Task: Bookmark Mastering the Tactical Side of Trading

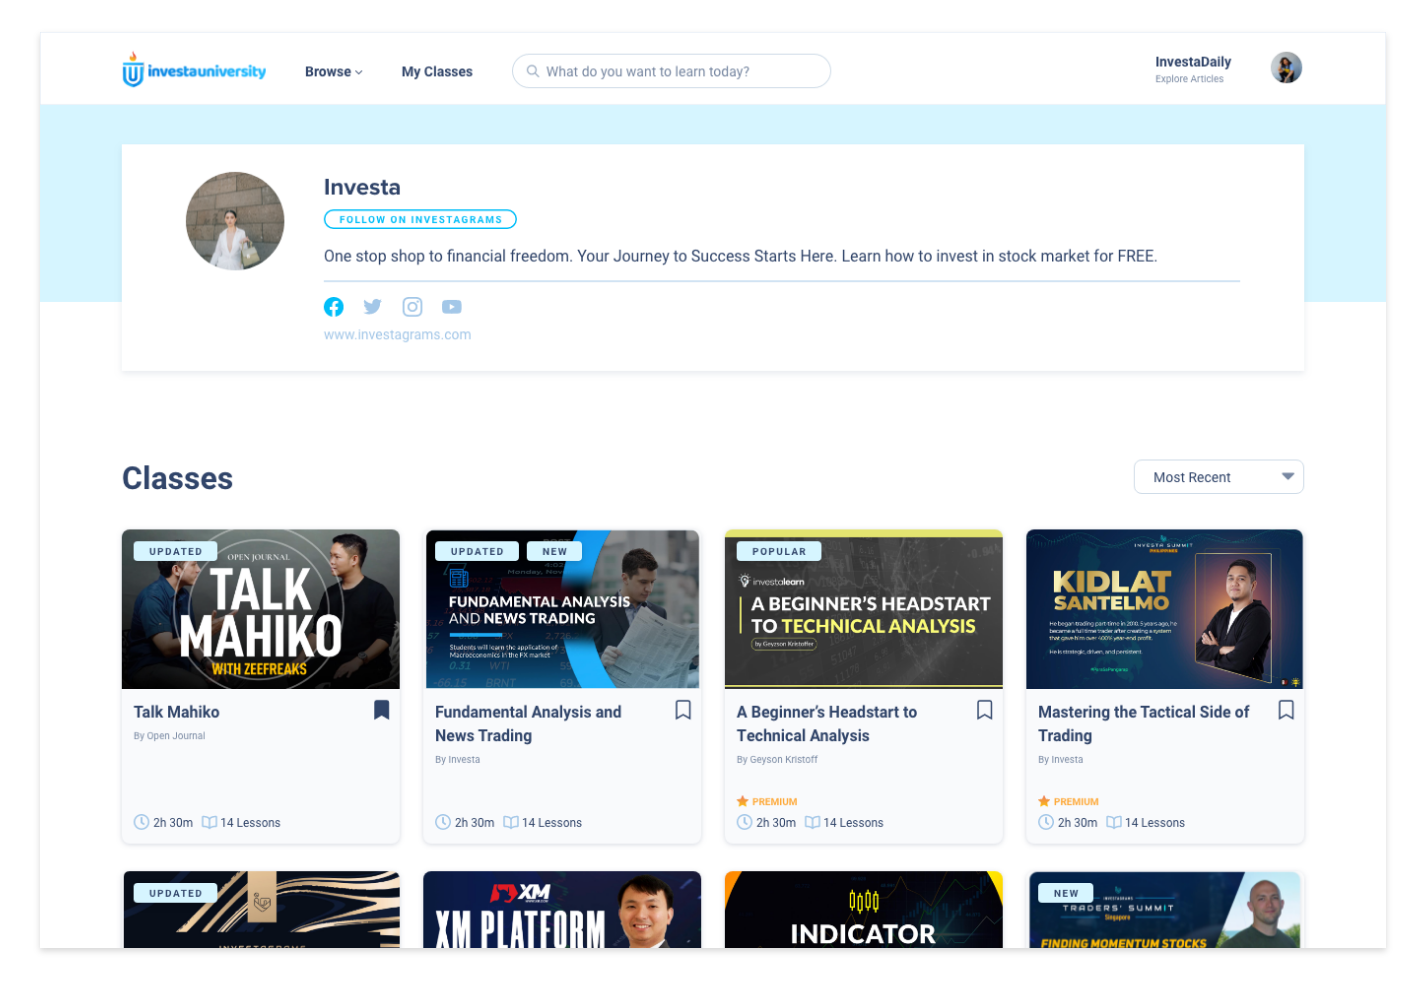Action: click(1286, 710)
